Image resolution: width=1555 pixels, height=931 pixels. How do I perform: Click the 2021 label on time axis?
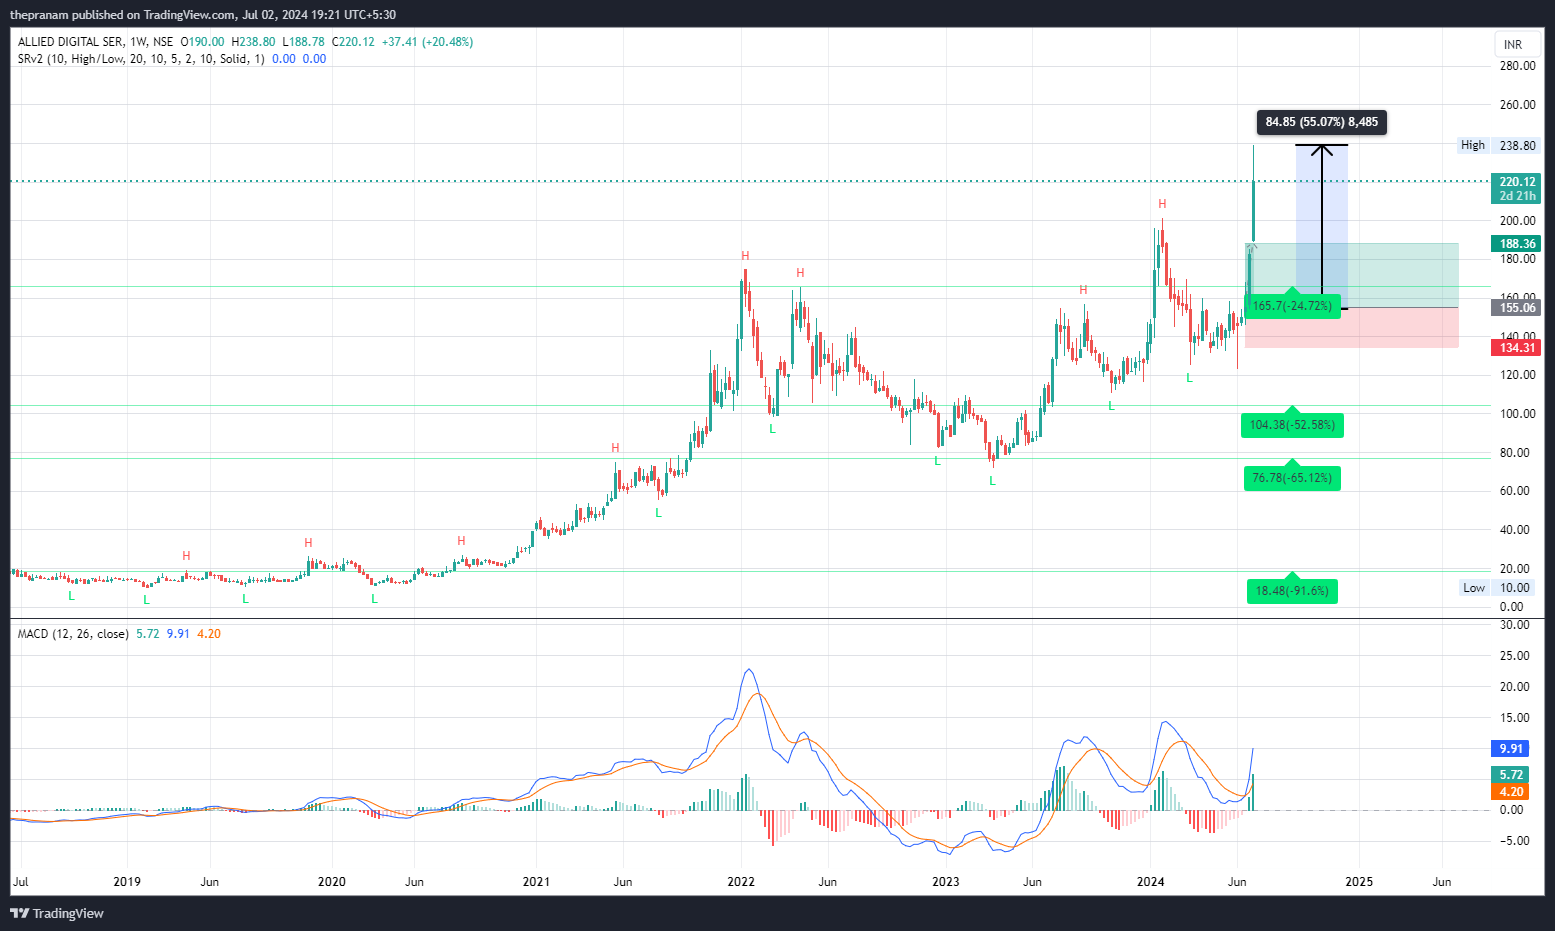(536, 882)
